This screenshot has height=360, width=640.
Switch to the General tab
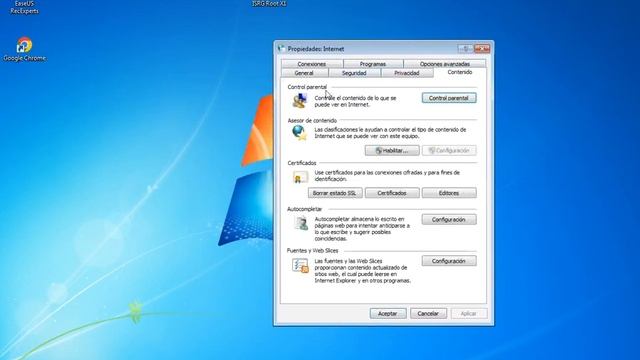coord(304,73)
